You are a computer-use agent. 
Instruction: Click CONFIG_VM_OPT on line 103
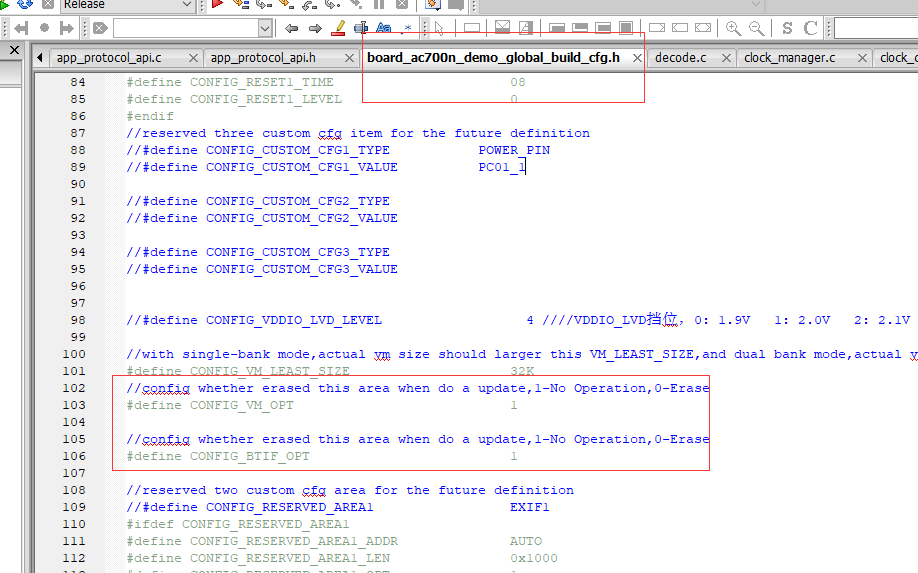[242, 406]
